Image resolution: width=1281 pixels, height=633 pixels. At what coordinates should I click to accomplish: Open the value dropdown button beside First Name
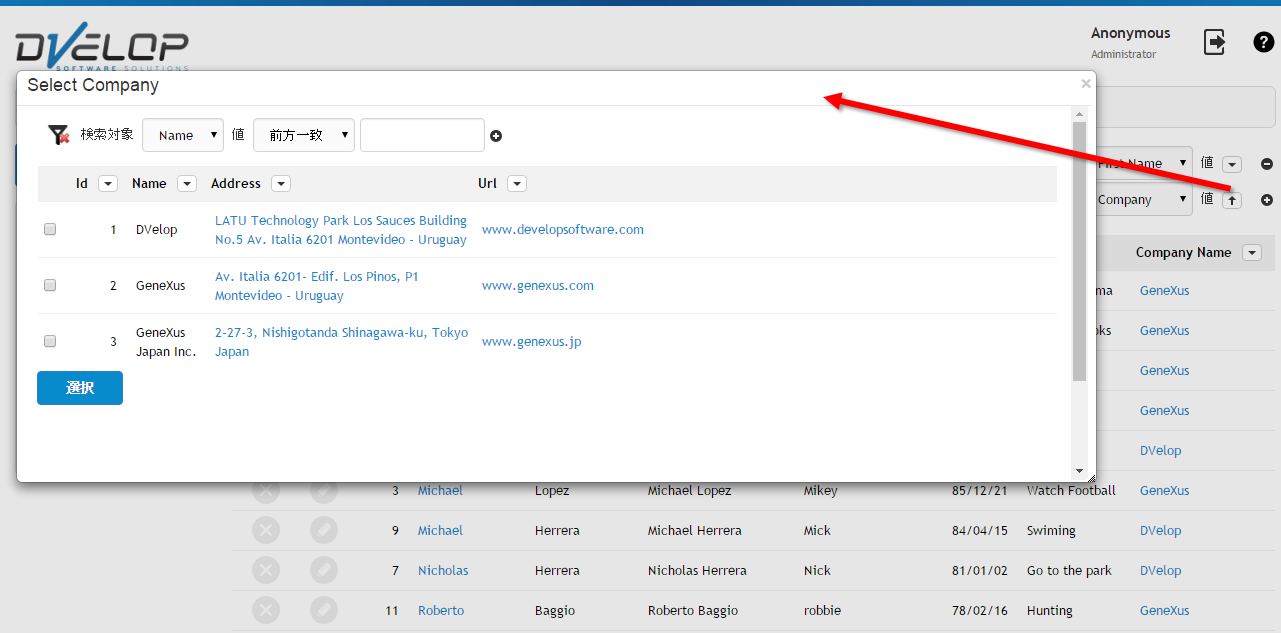pyautogui.click(x=1232, y=164)
